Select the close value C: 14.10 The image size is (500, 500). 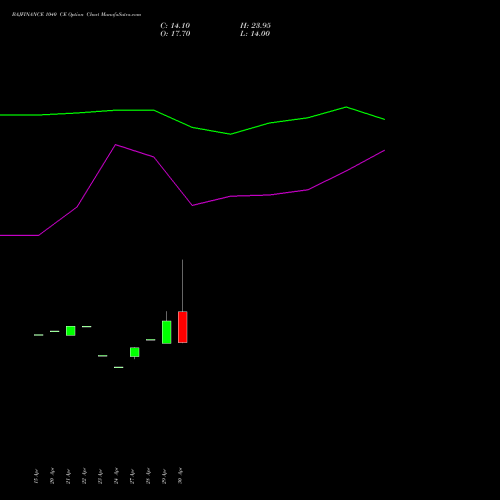click(x=175, y=26)
